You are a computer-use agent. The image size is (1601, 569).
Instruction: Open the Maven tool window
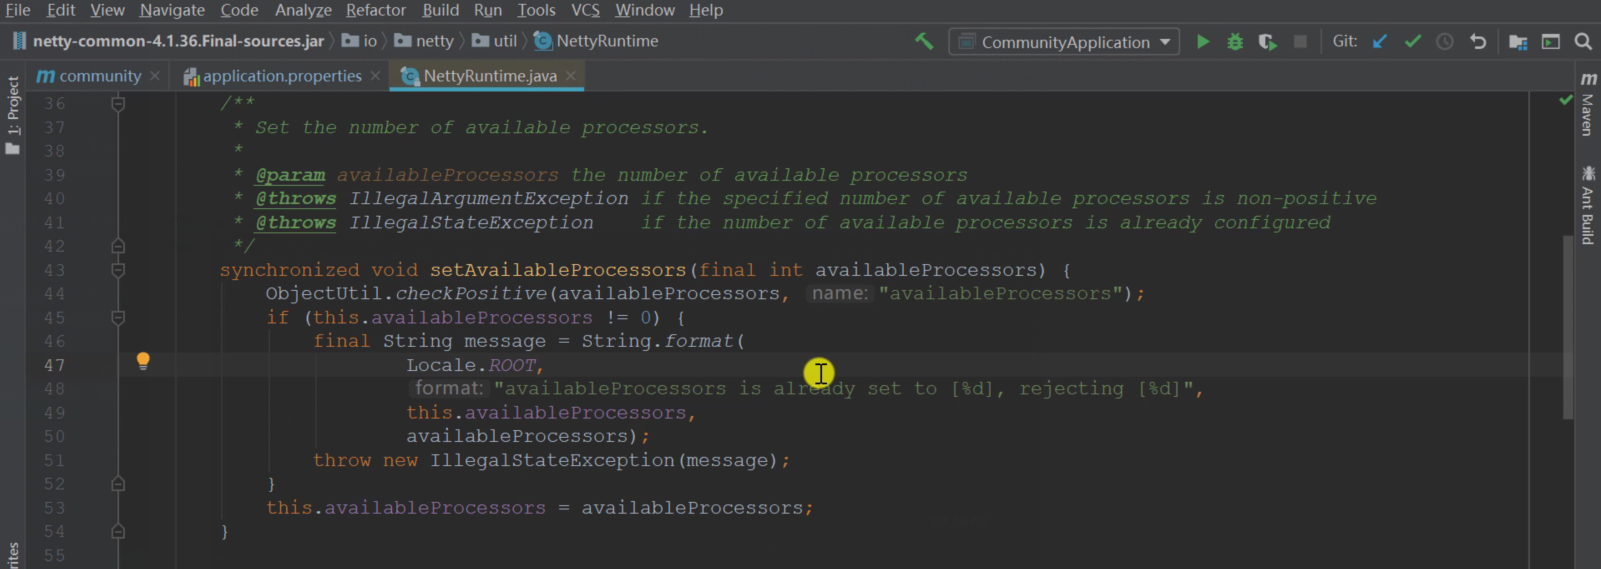tap(1588, 107)
